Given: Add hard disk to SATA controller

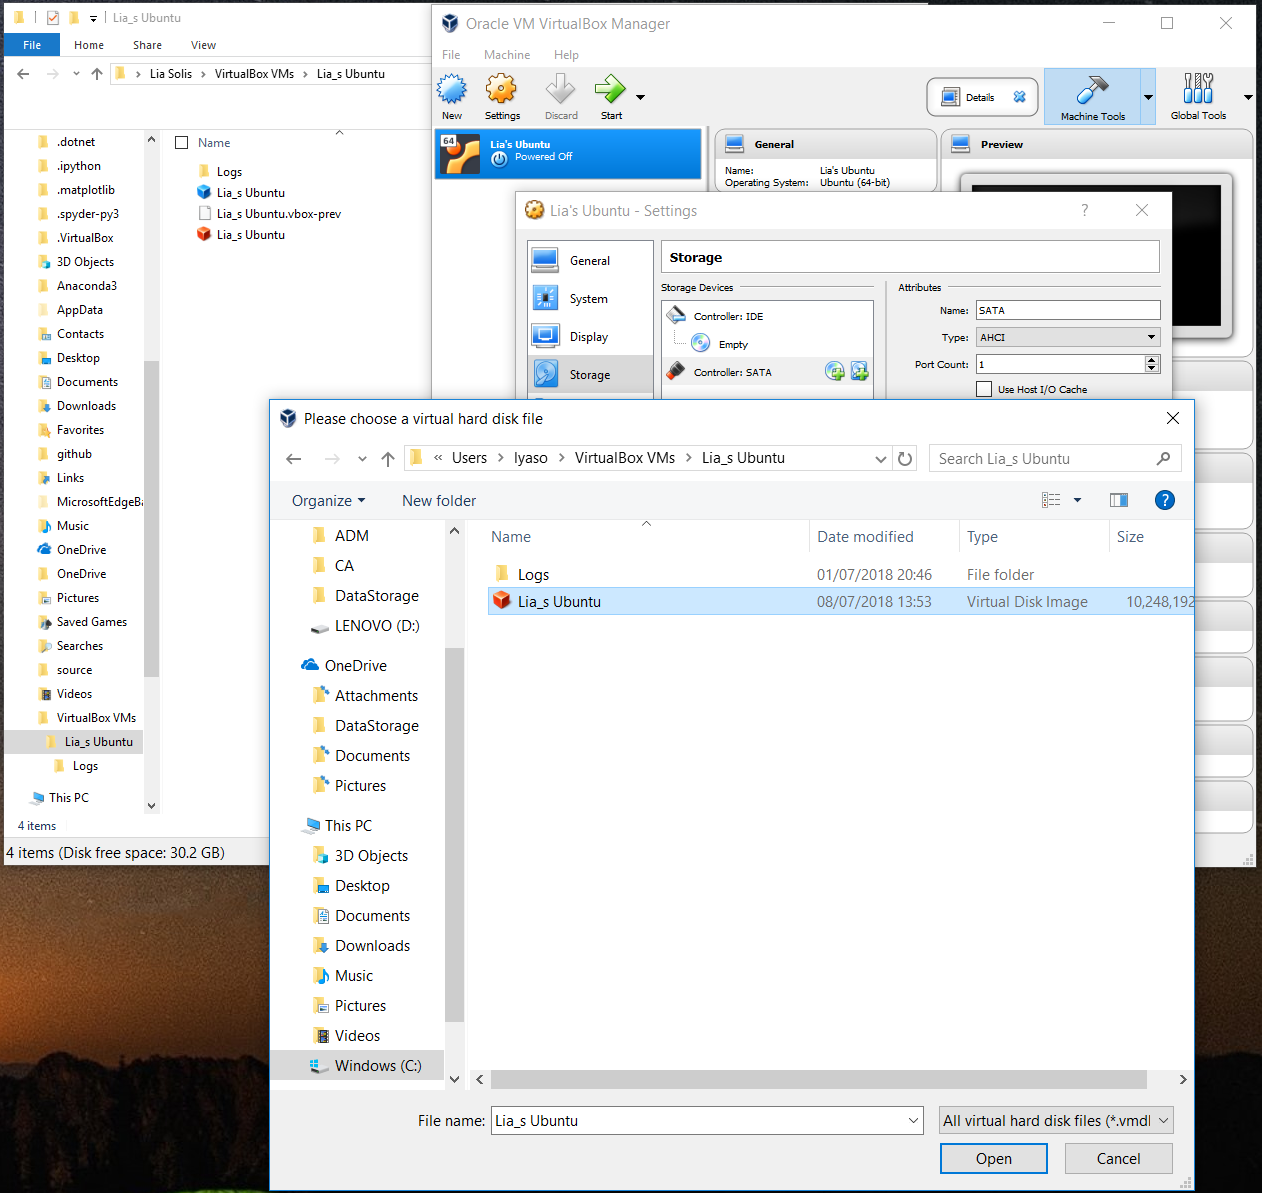Looking at the screenshot, I should (x=859, y=371).
